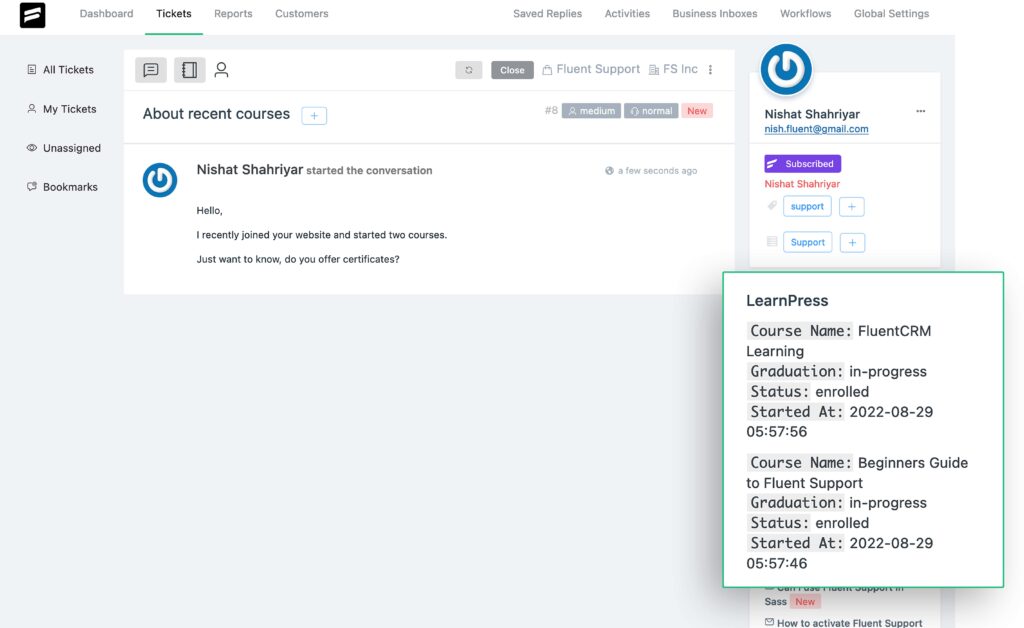Refresh the ticket with the reload icon
Screen dimensions: 1024x628
[468, 70]
